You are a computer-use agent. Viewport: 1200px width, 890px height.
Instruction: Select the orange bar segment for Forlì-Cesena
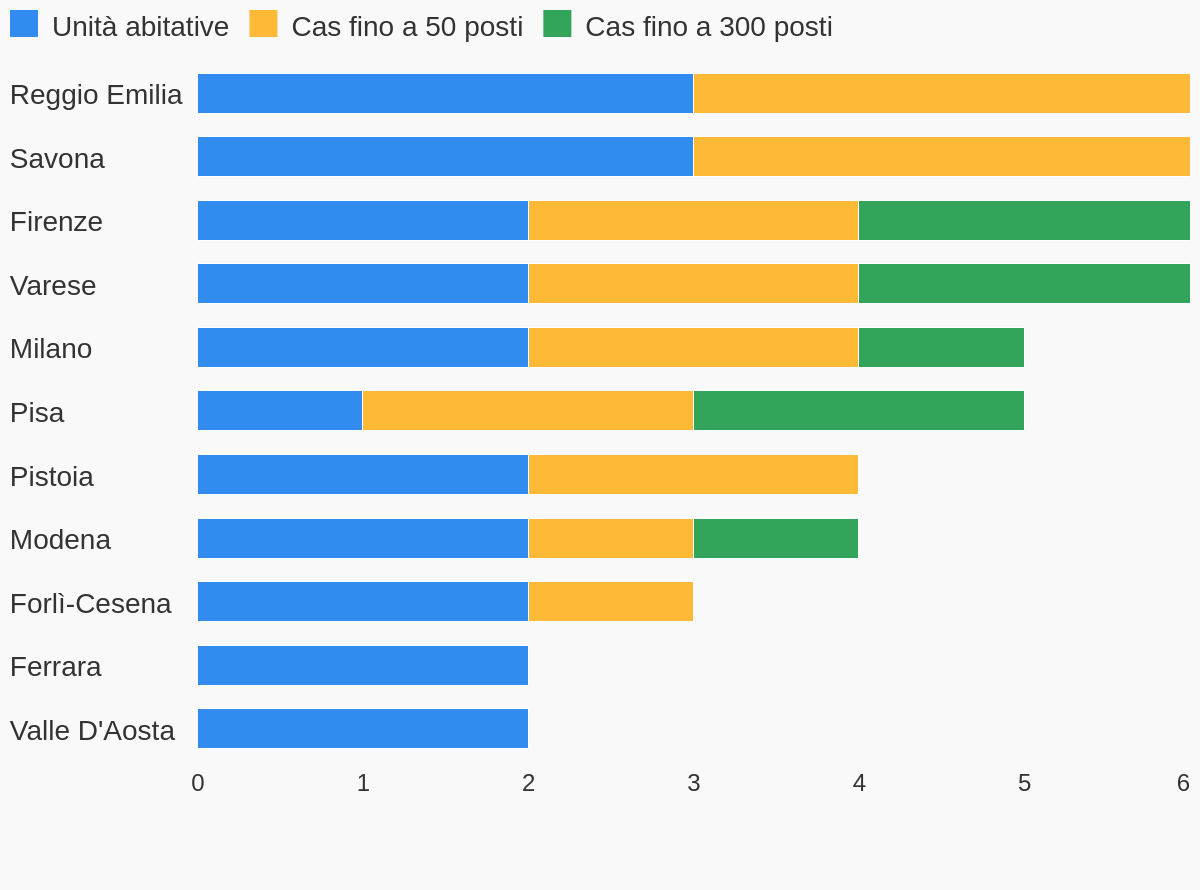611,602
